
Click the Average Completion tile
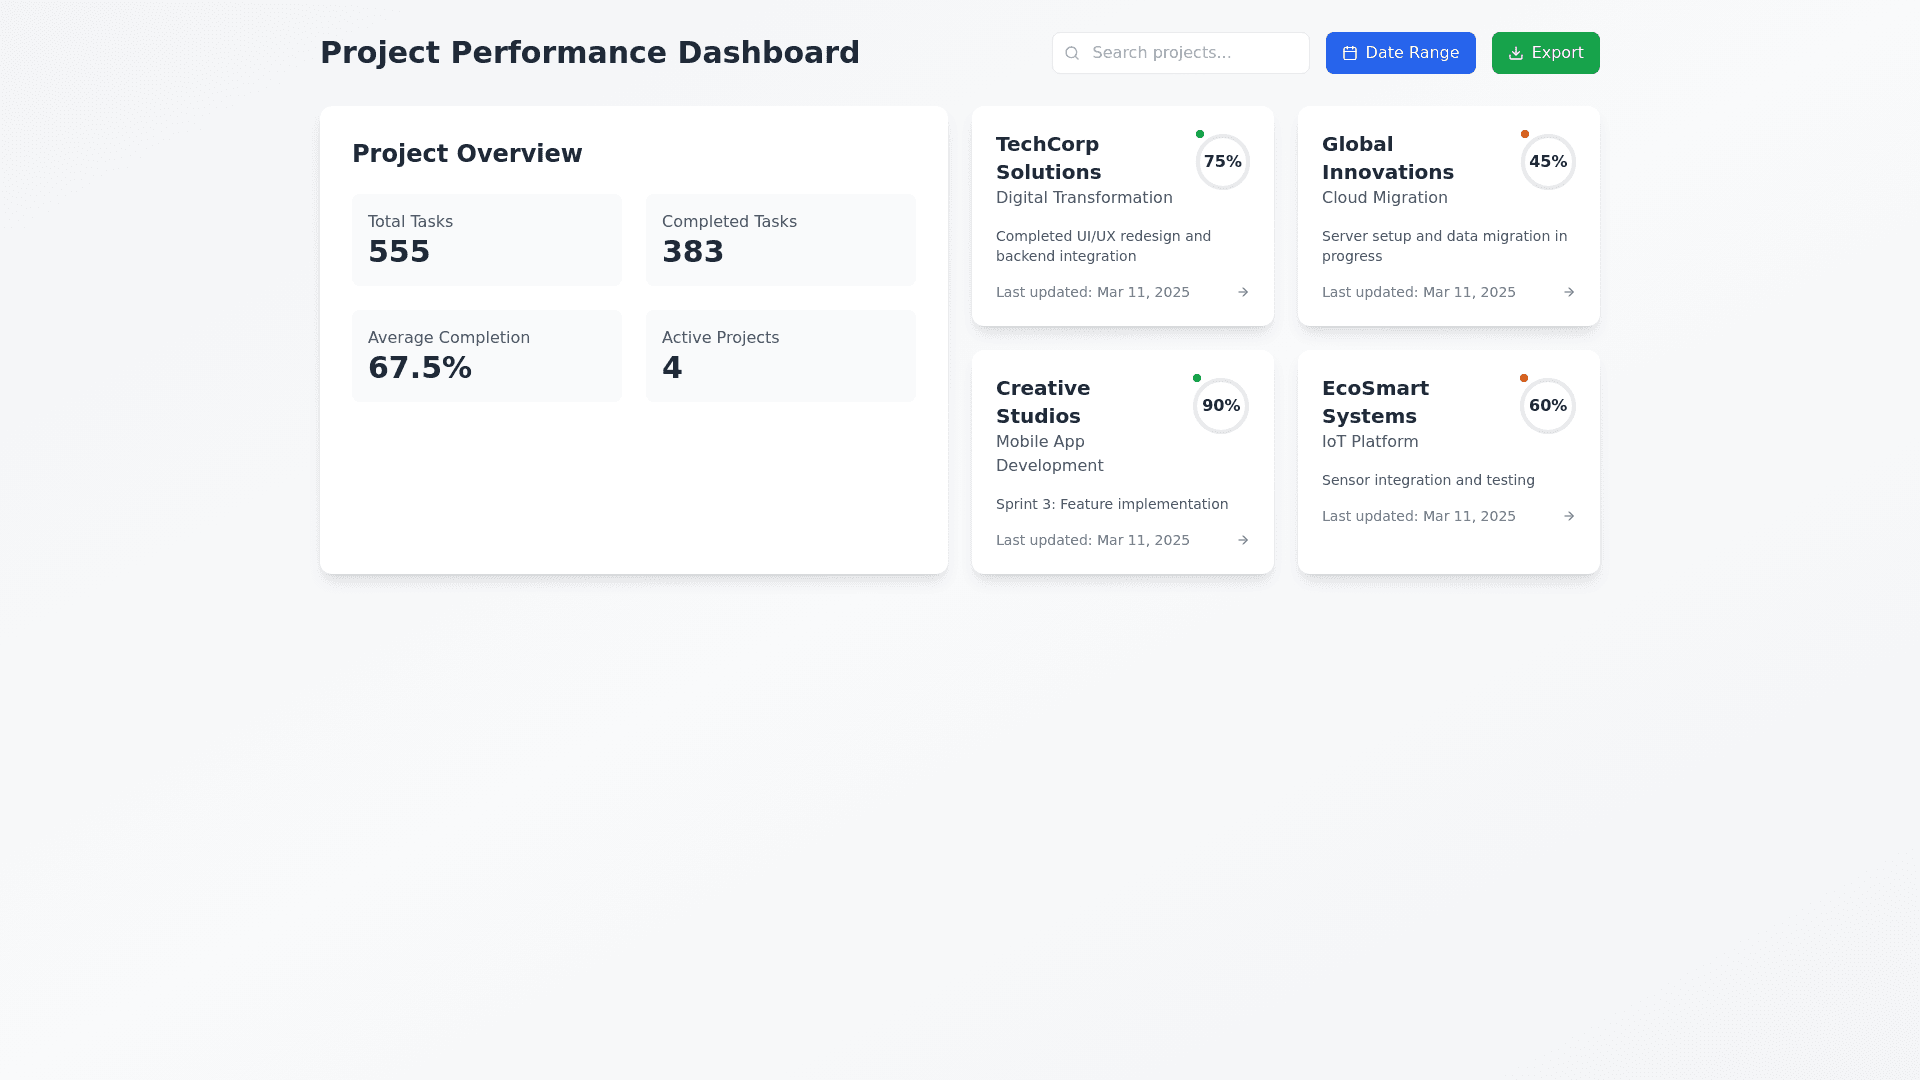(487, 356)
